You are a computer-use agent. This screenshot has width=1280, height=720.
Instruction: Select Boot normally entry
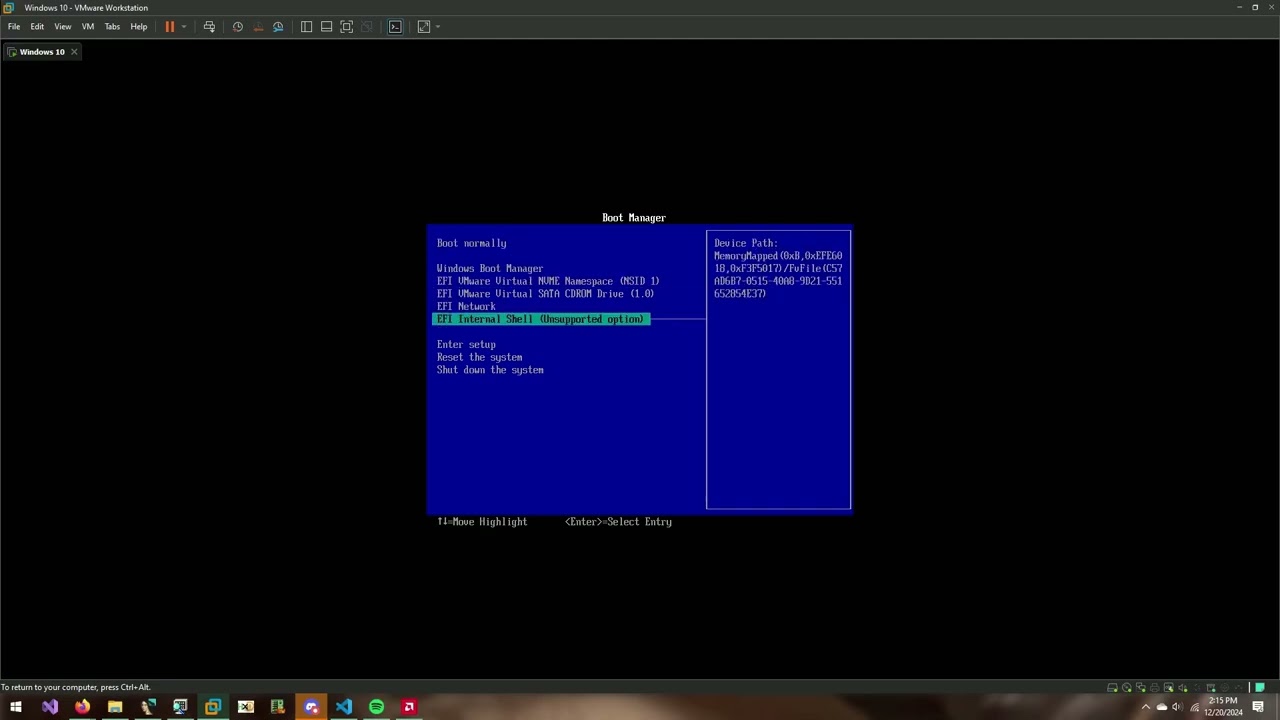(471, 243)
